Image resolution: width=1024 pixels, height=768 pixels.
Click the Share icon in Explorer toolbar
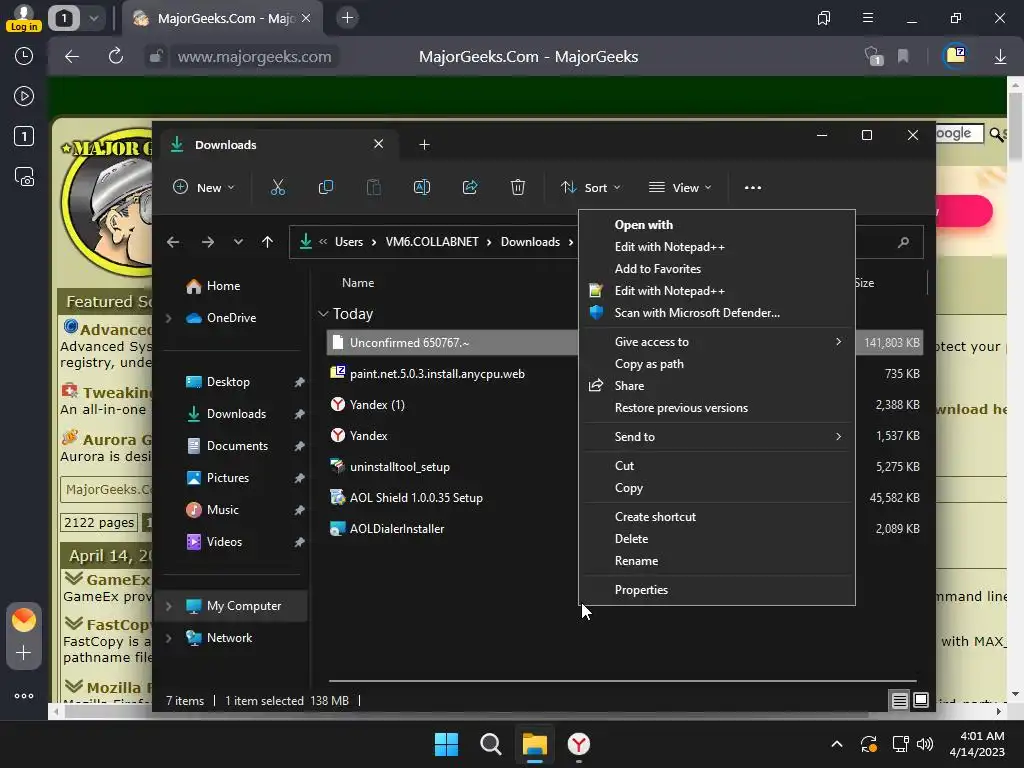click(x=470, y=187)
